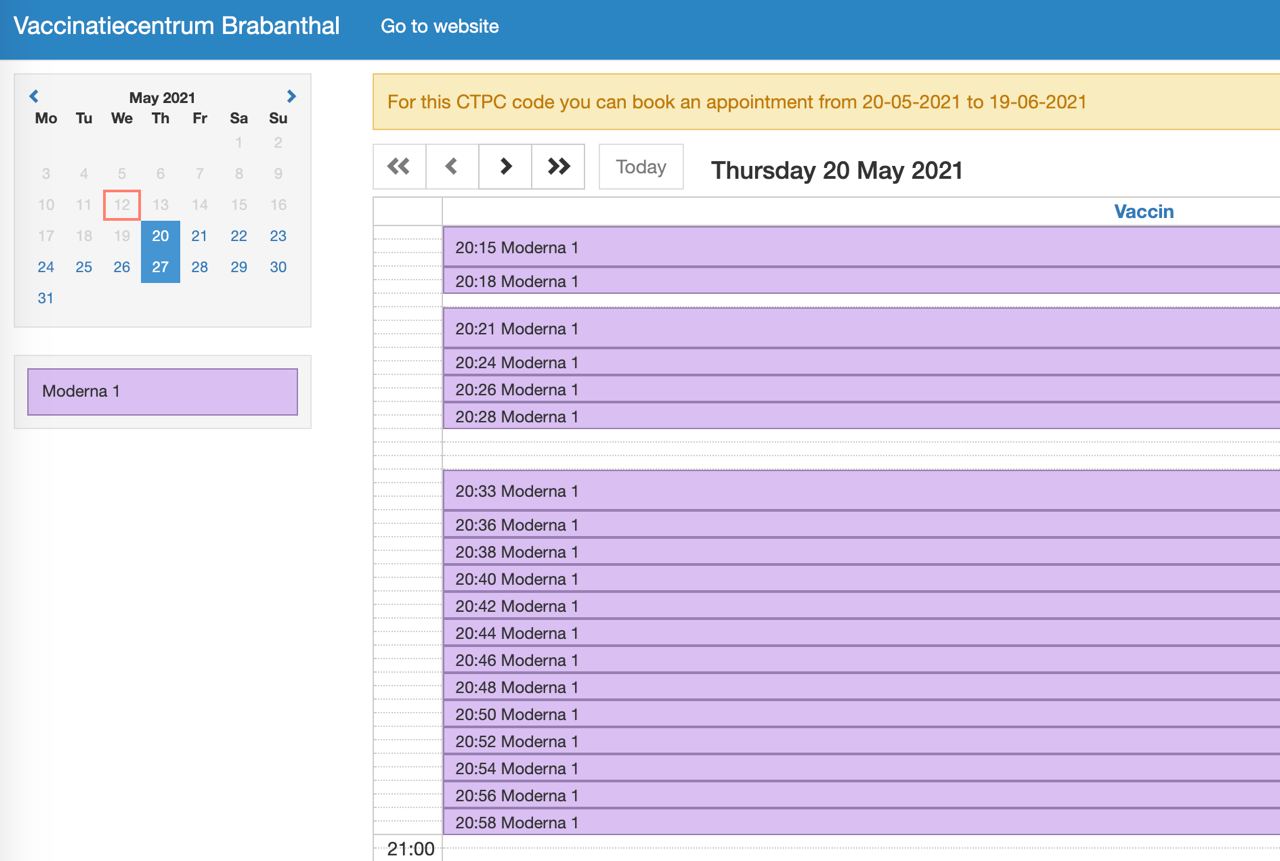
Task: Book the 20:42 Moderna 1 slot
Action: click(x=861, y=606)
